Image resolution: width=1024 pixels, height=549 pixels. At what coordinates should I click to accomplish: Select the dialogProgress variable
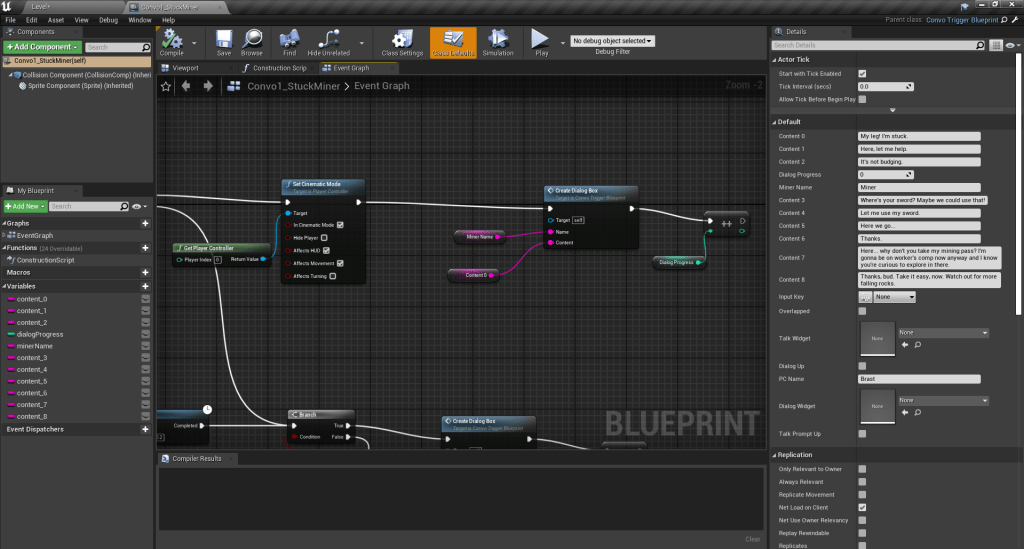[x=40, y=334]
